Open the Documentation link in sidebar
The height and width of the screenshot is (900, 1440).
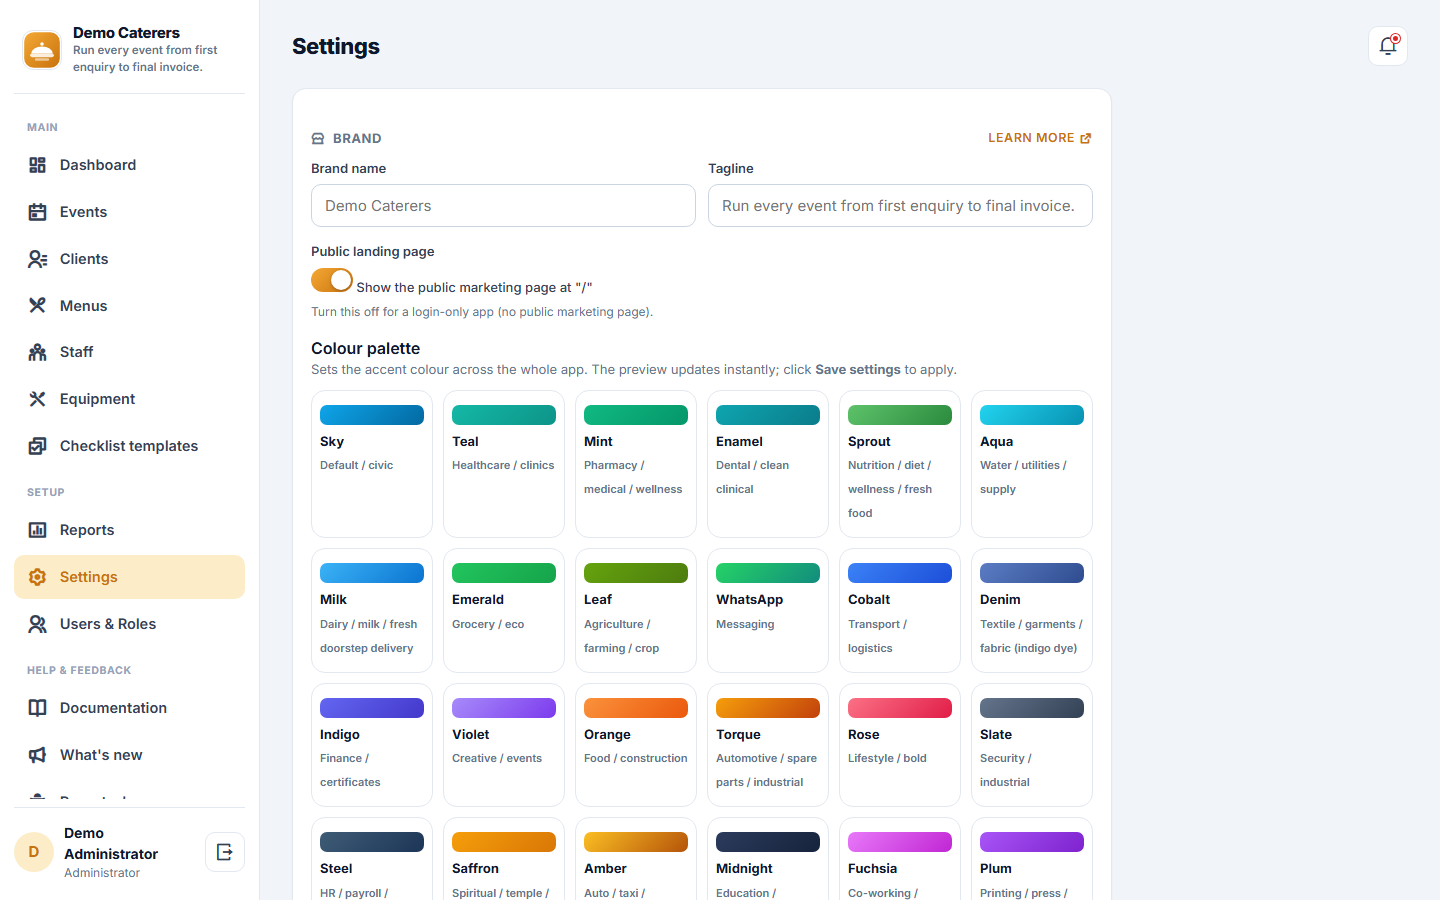pyautogui.click(x=129, y=708)
